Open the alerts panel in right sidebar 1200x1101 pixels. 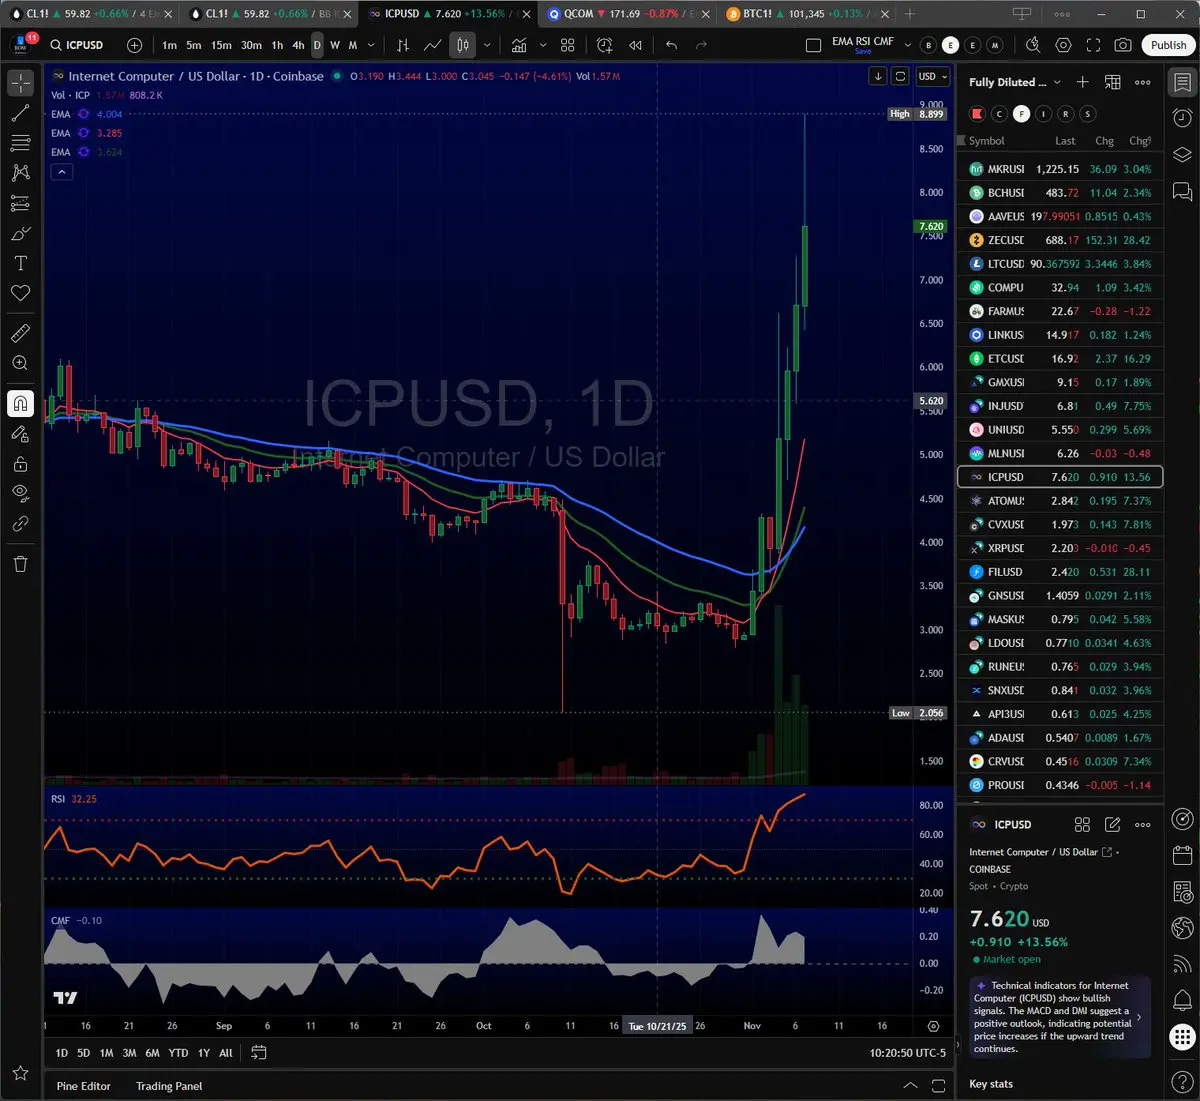pyautogui.click(x=1182, y=118)
